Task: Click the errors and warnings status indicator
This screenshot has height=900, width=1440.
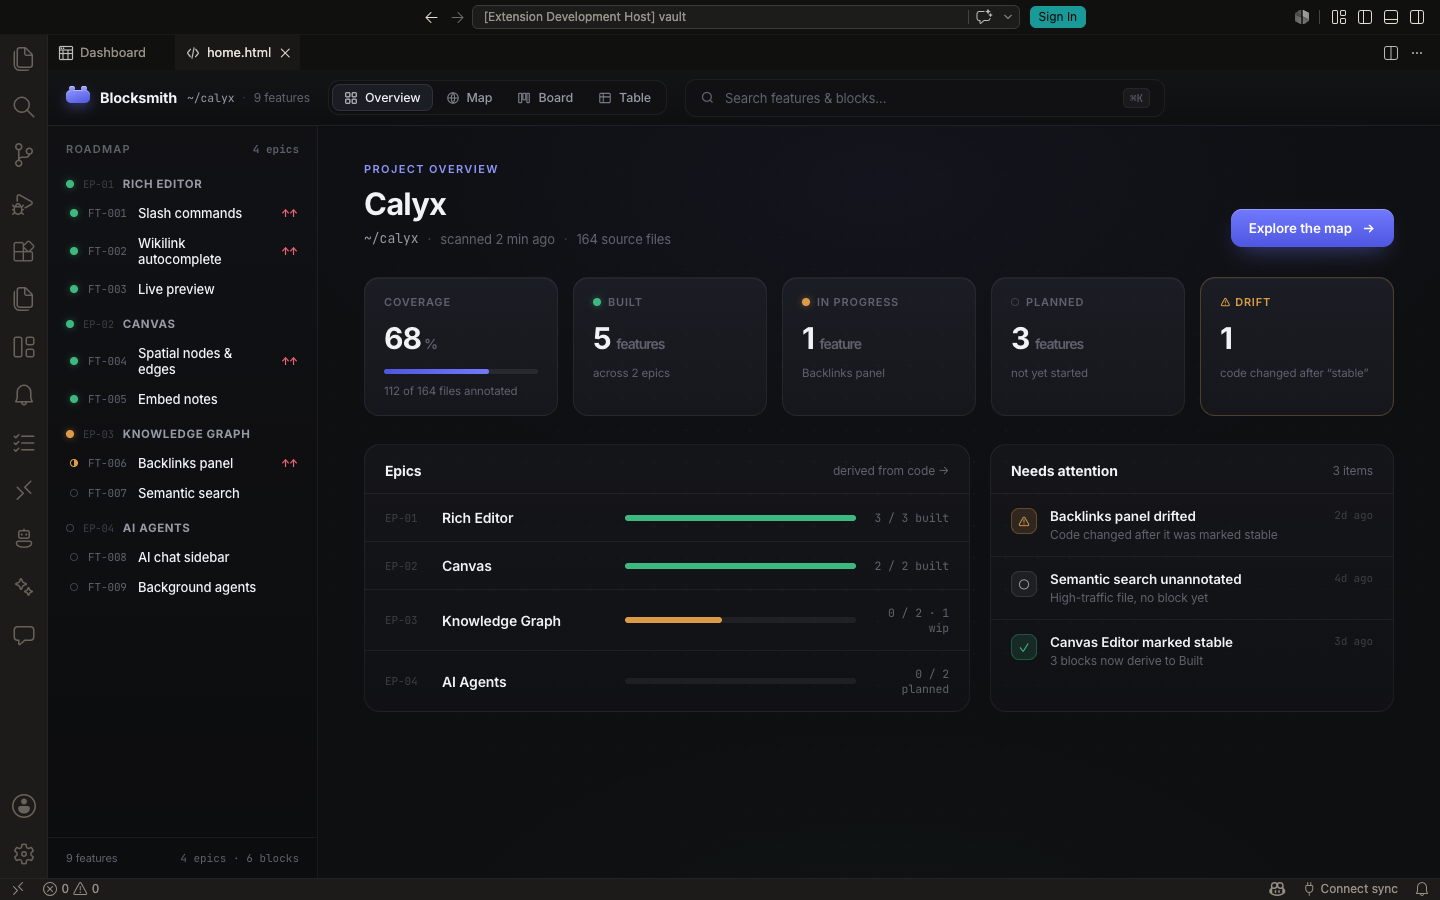Action: (71, 889)
